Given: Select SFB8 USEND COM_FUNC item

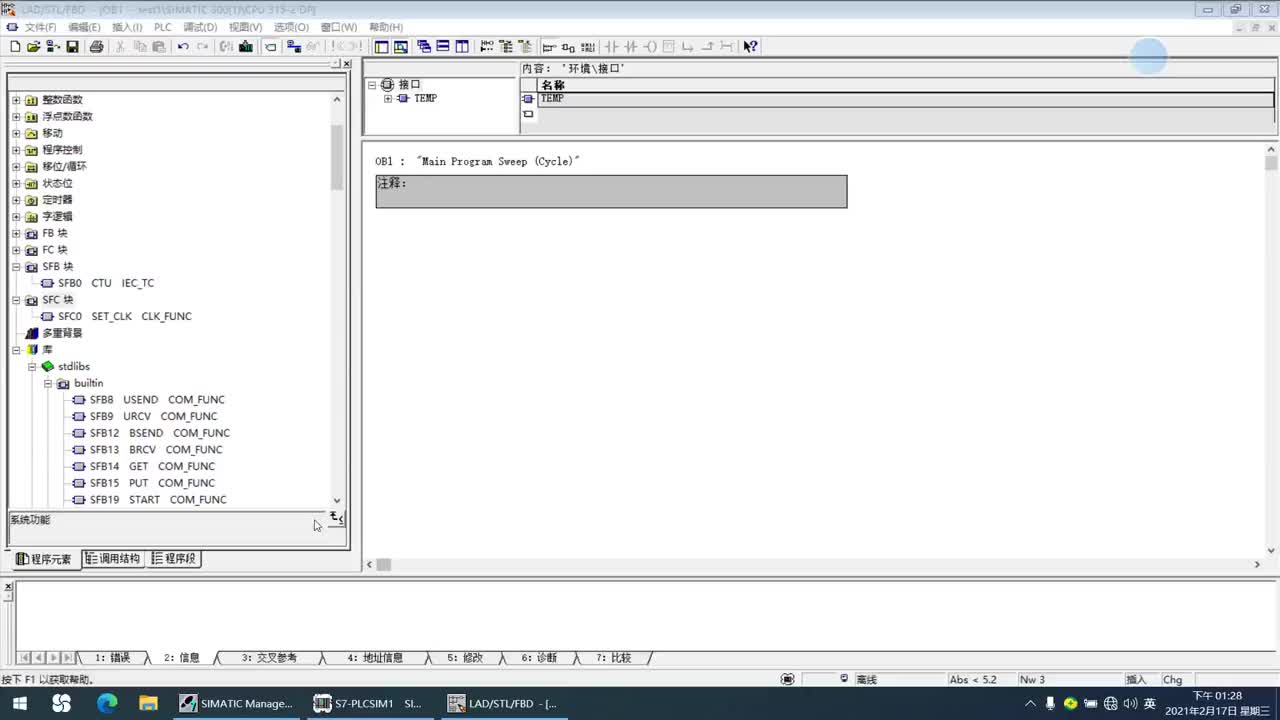Looking at the screenshot, I should click(157, 400).
